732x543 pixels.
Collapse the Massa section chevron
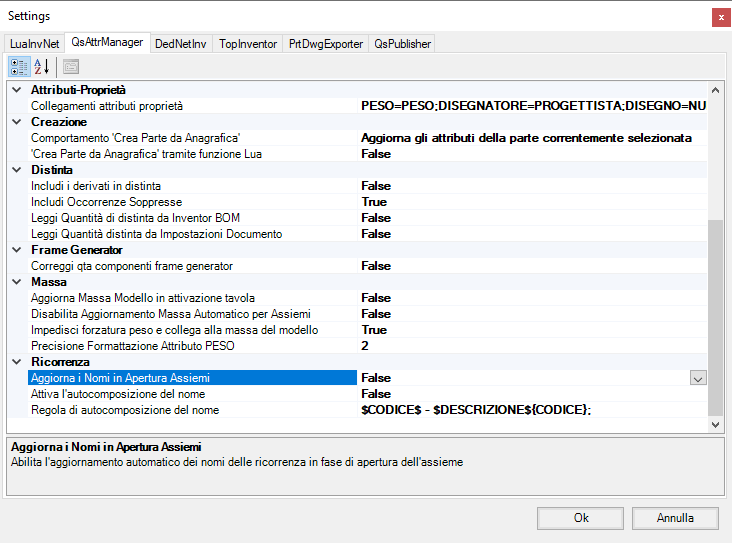click(x=17, y=282)
